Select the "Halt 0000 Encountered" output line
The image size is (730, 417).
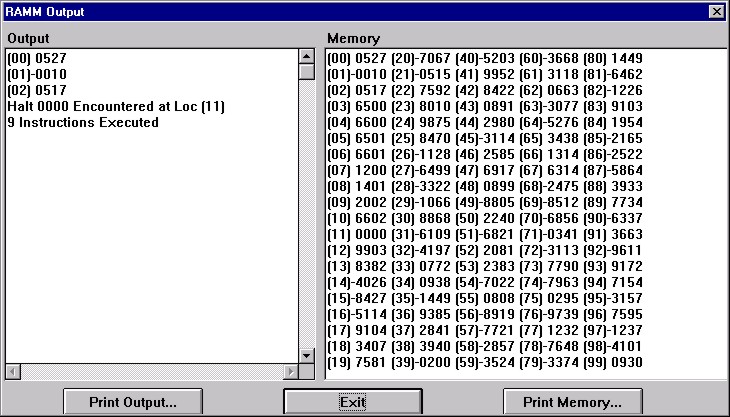tap(115, 106)
